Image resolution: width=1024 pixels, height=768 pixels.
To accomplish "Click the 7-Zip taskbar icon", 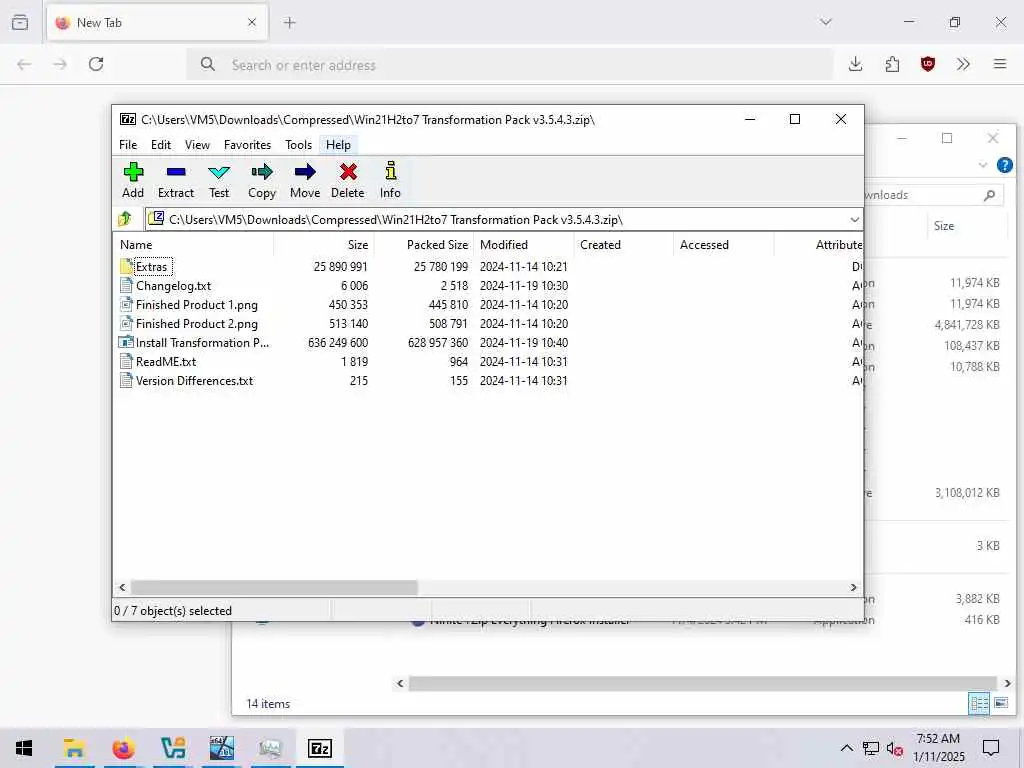I will [x=319, y=748].
